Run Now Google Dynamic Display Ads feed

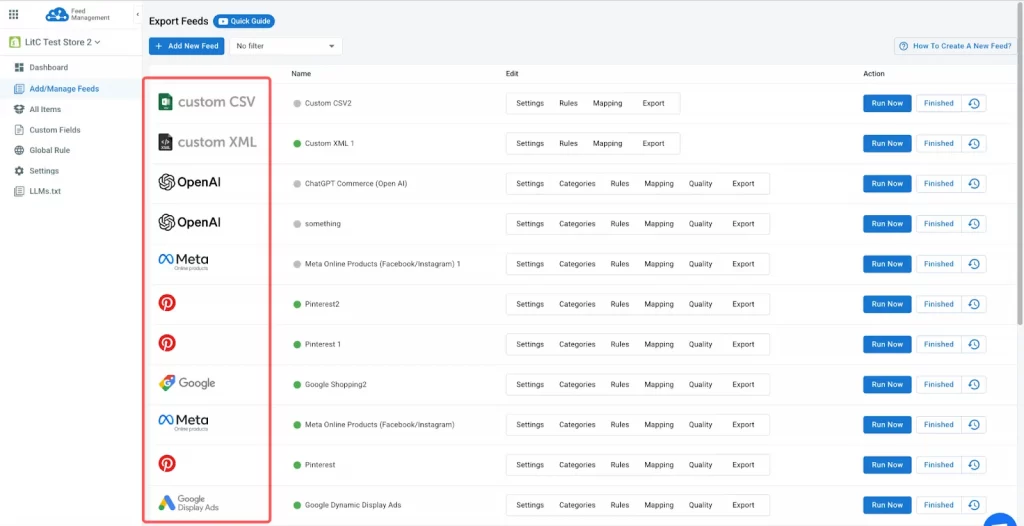tap(887, 505)
